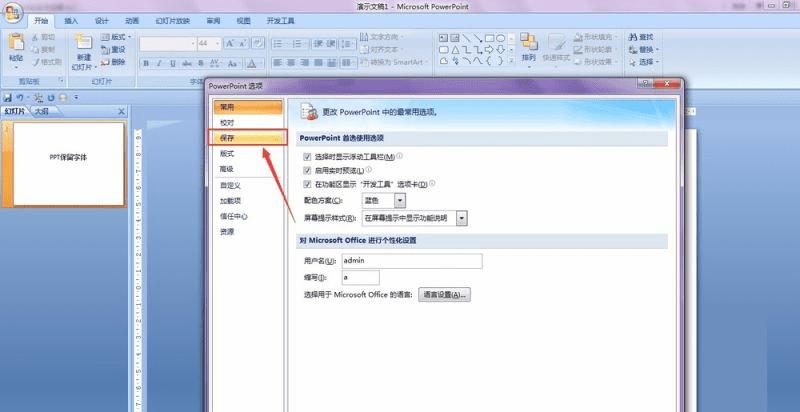The height and width of the screenshot is (412, 800).
Task: Click the 粘贴 (Paste) clipboard icon
Action: (x=16, y=43)
